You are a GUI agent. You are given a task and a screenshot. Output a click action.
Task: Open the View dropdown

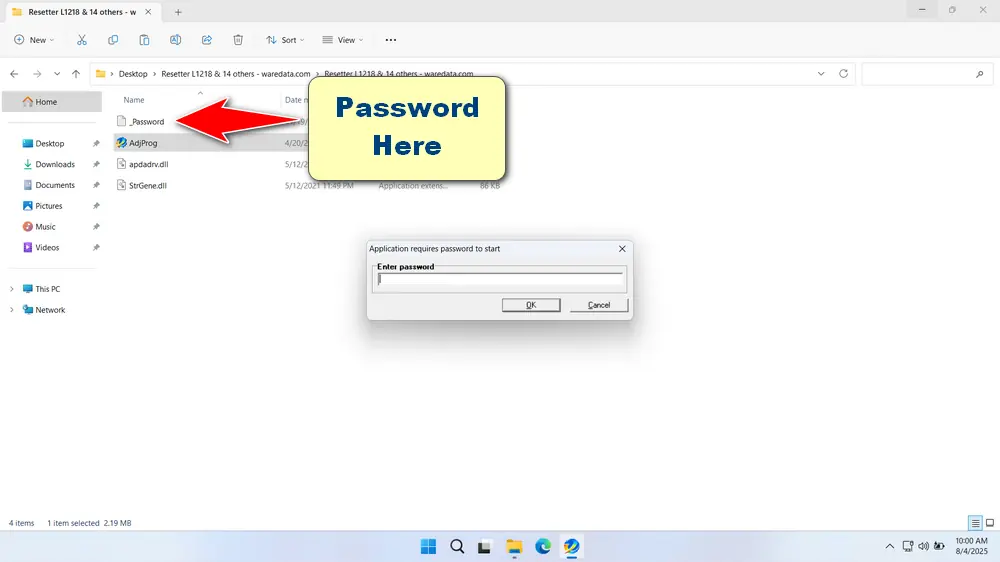coord(342,40)
